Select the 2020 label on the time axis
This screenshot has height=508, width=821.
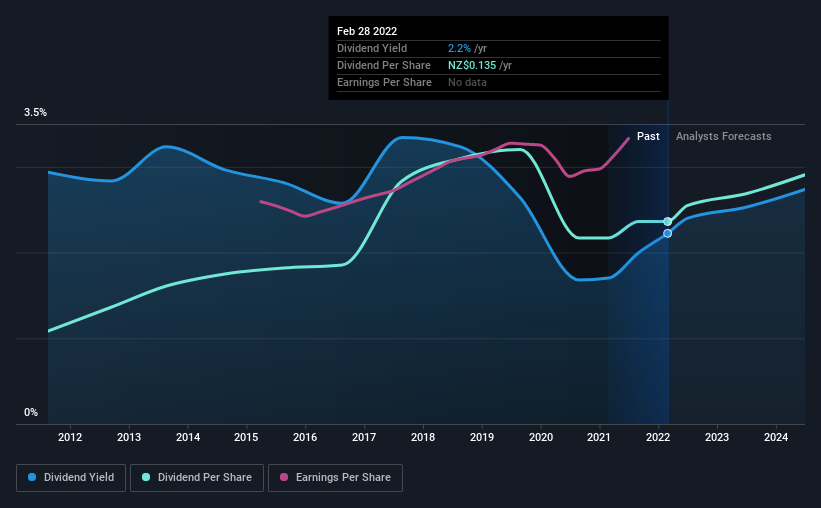click(x=540, y=437)
